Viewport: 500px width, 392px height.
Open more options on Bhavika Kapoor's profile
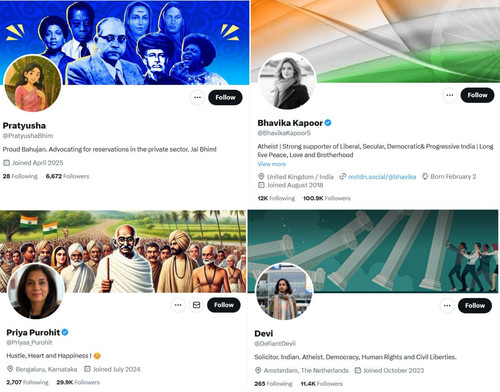[x=450, y=95]
